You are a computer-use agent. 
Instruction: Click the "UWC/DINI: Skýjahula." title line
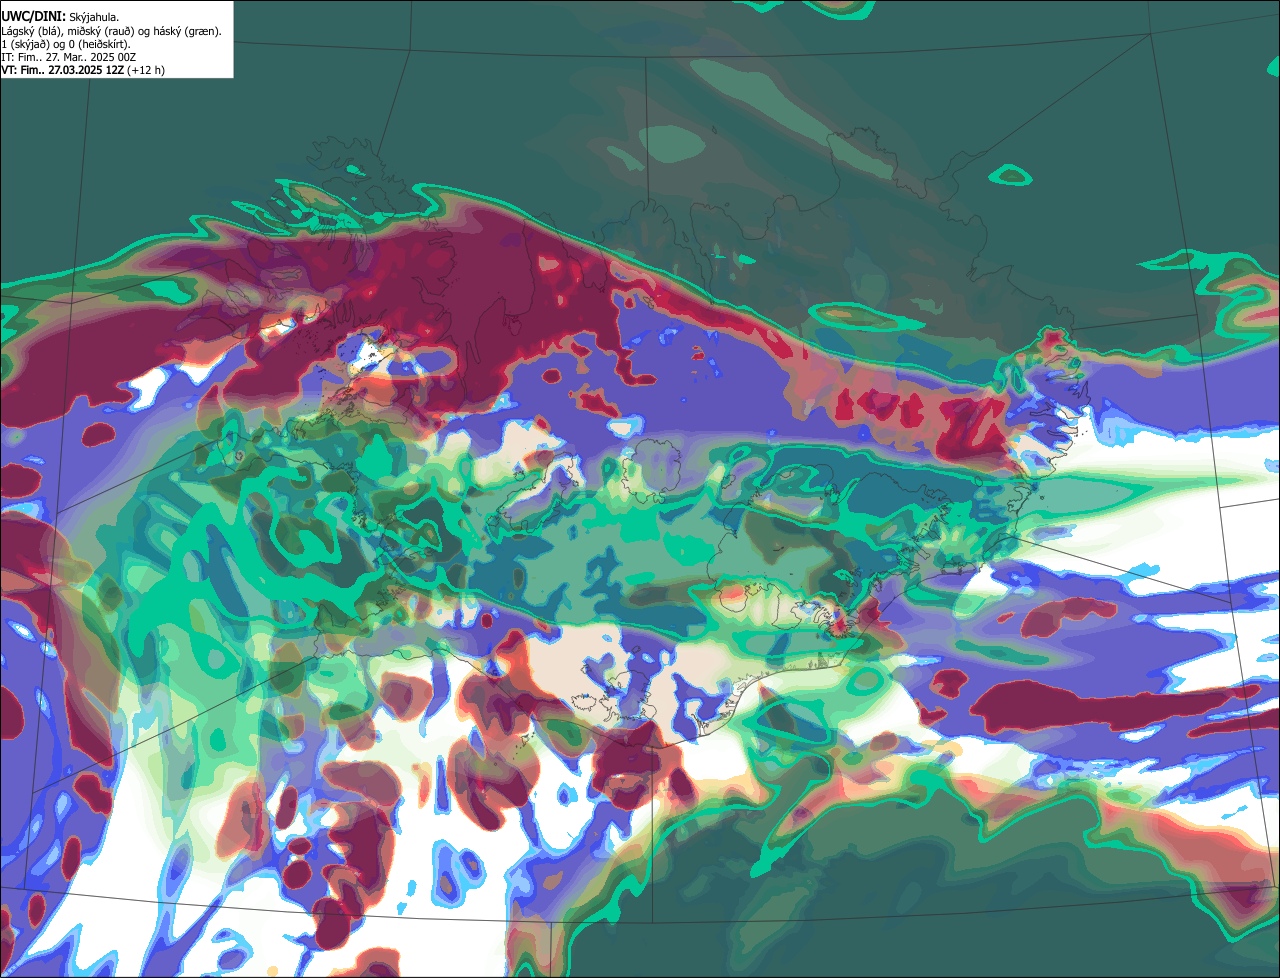[x=60, y=17]
